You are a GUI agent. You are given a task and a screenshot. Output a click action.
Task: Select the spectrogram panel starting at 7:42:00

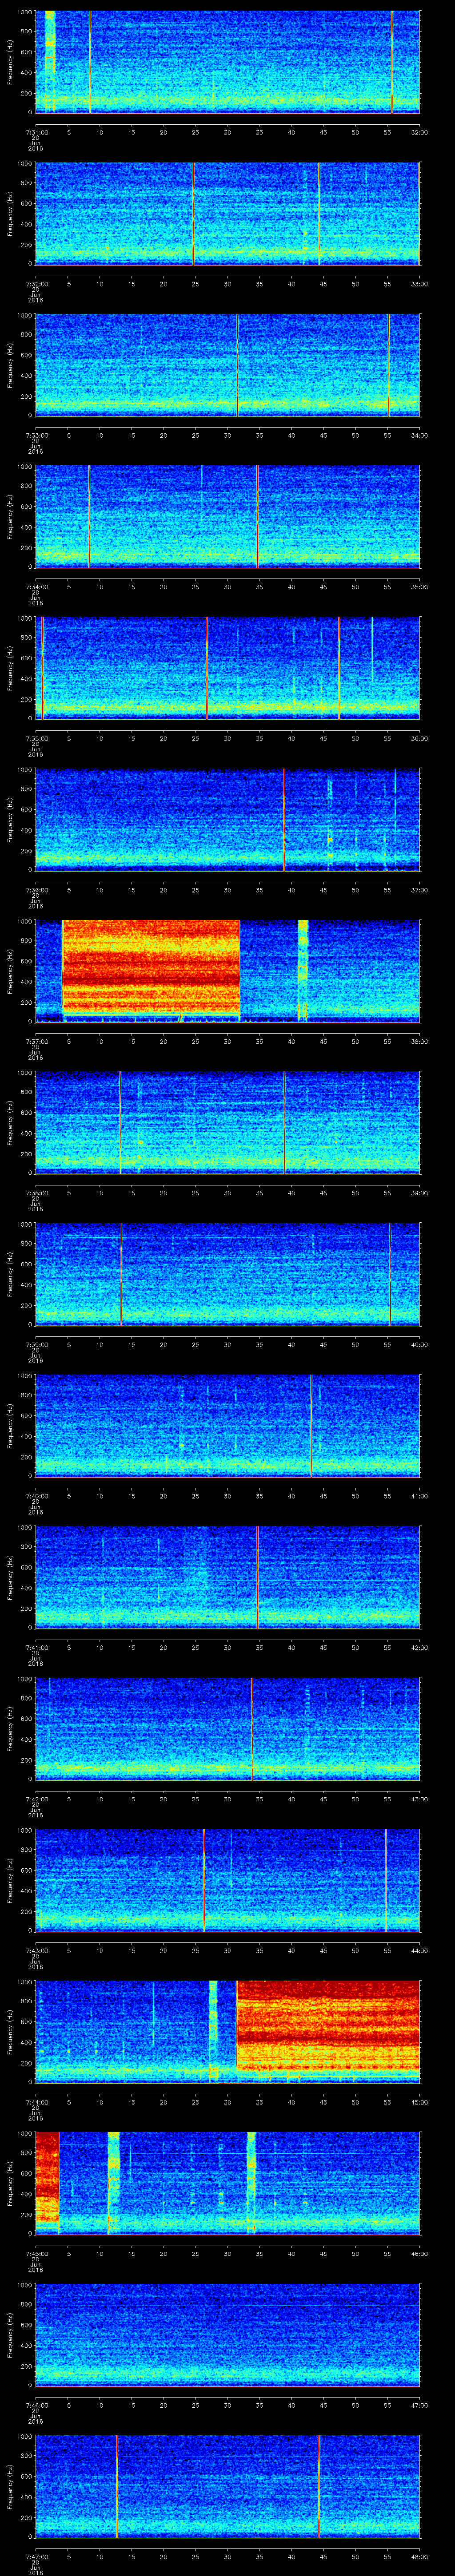(x=228, y=1728)
